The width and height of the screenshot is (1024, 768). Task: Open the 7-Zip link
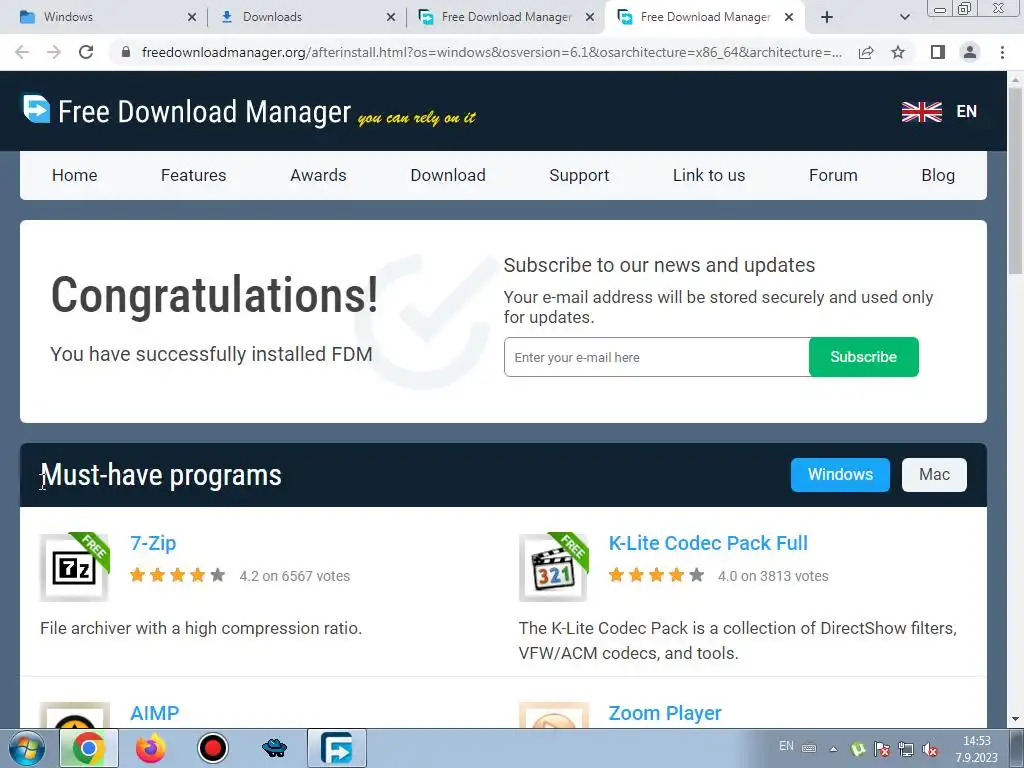click(153, 543)
